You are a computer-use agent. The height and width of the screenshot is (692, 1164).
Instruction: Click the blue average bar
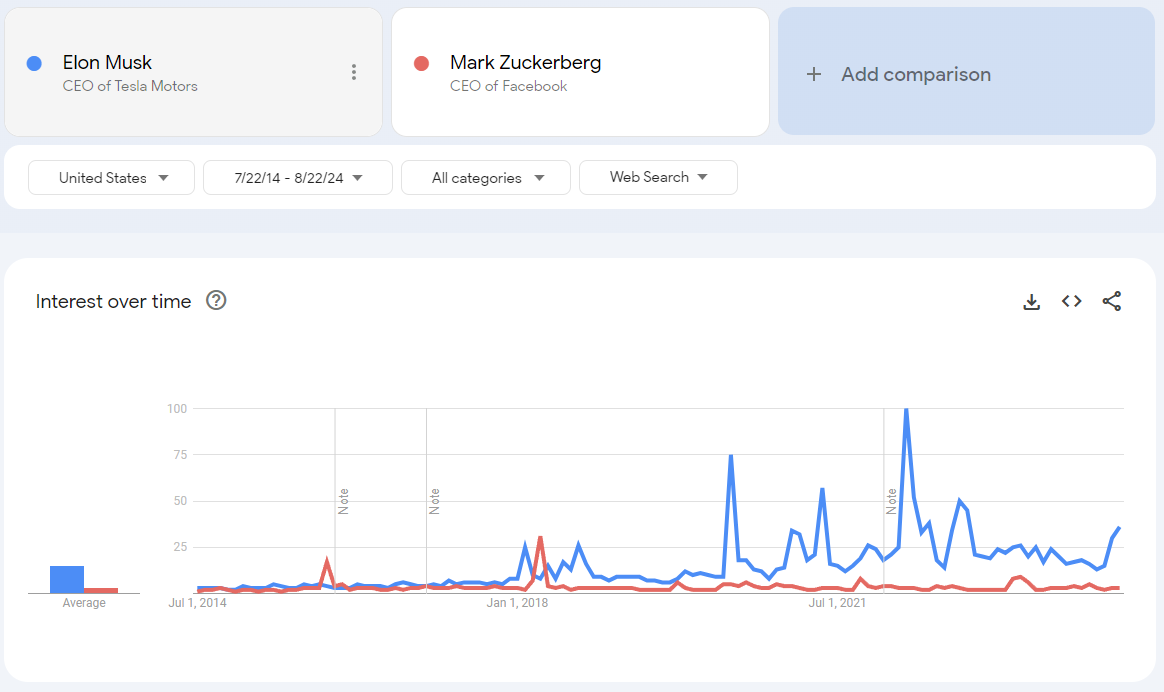[x=67, y=579]
